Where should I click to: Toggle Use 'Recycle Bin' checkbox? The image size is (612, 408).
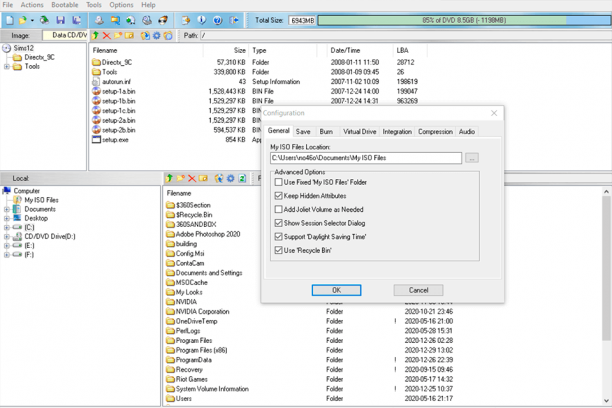[278, 250]
